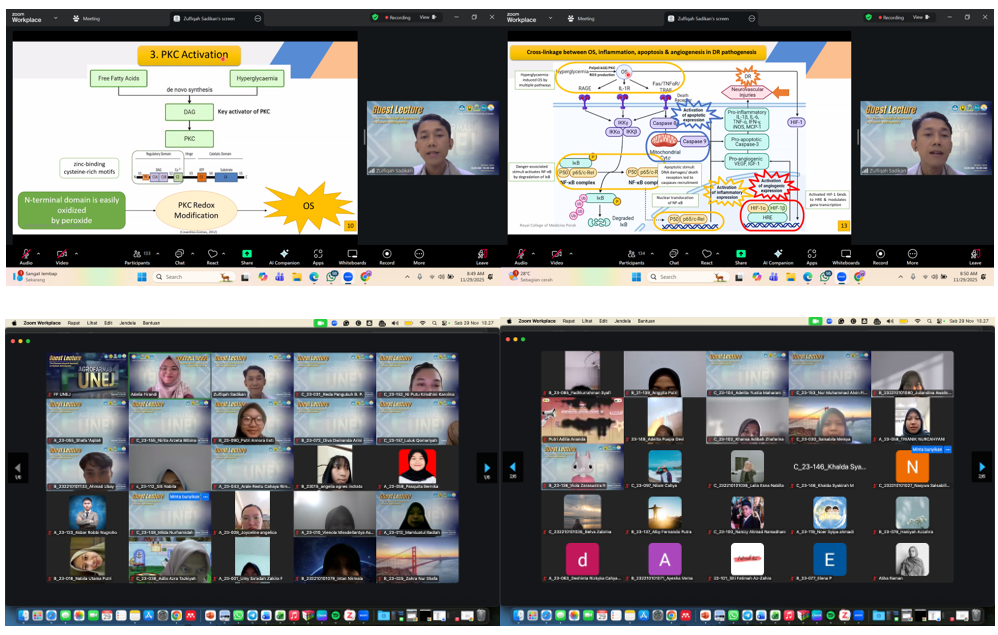Click the More icon in the PKC Activation window

click(420, 255)
